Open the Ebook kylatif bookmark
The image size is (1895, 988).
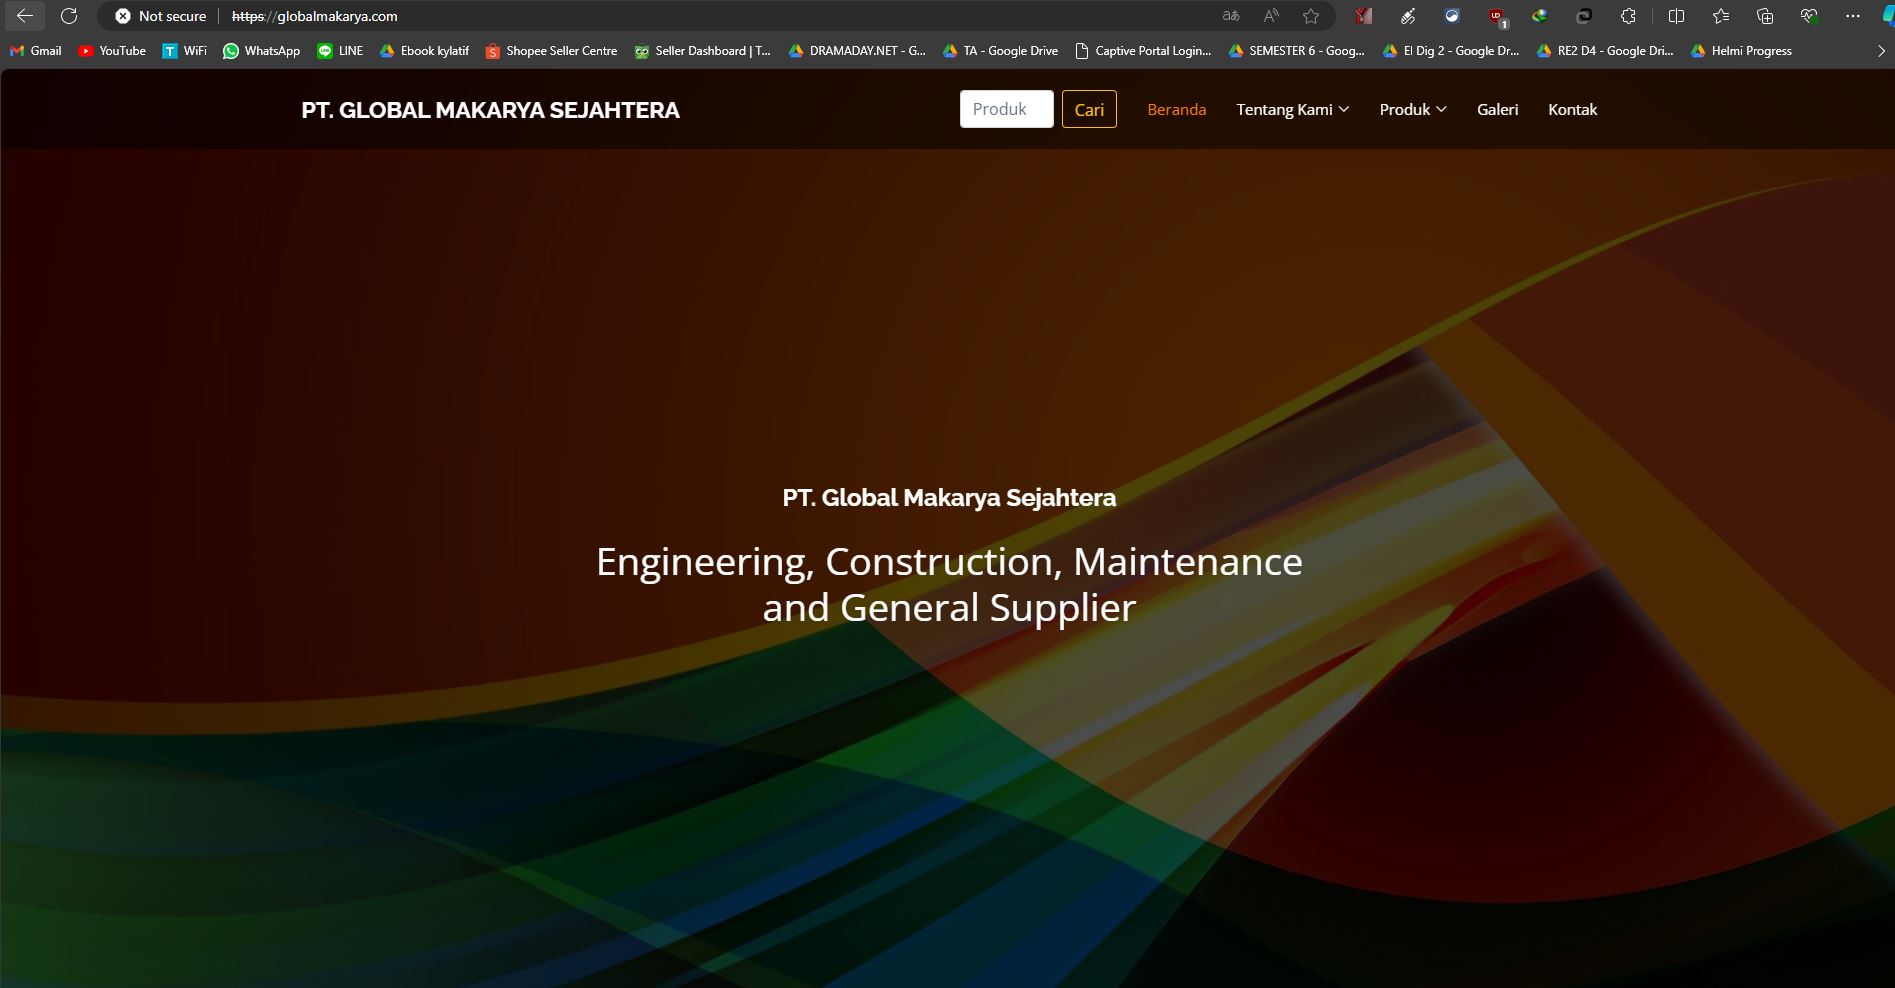click(x=424, y=51)
